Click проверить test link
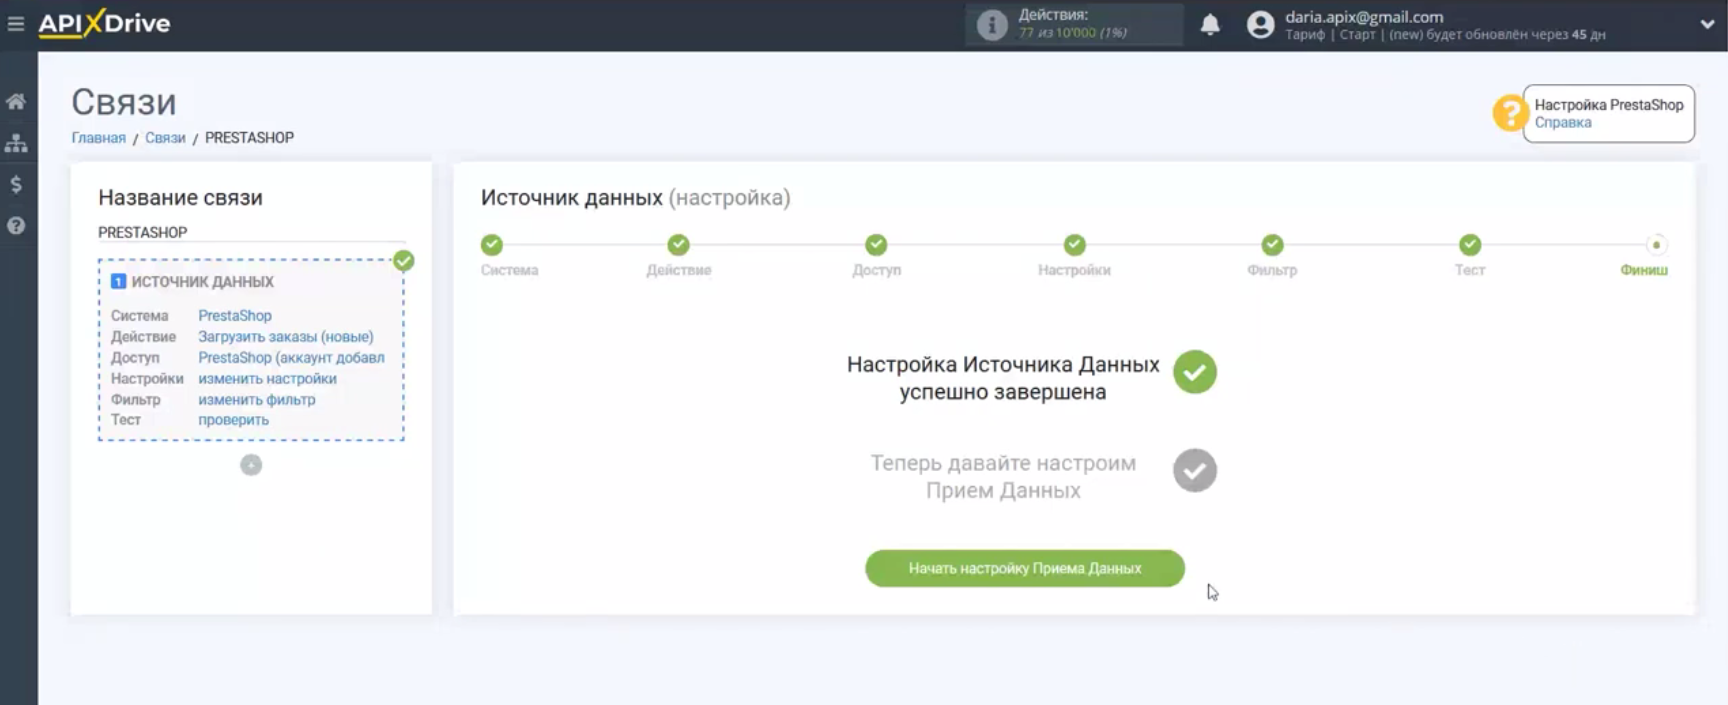This screenshot has height=705, width=1728. coord(233,420)
